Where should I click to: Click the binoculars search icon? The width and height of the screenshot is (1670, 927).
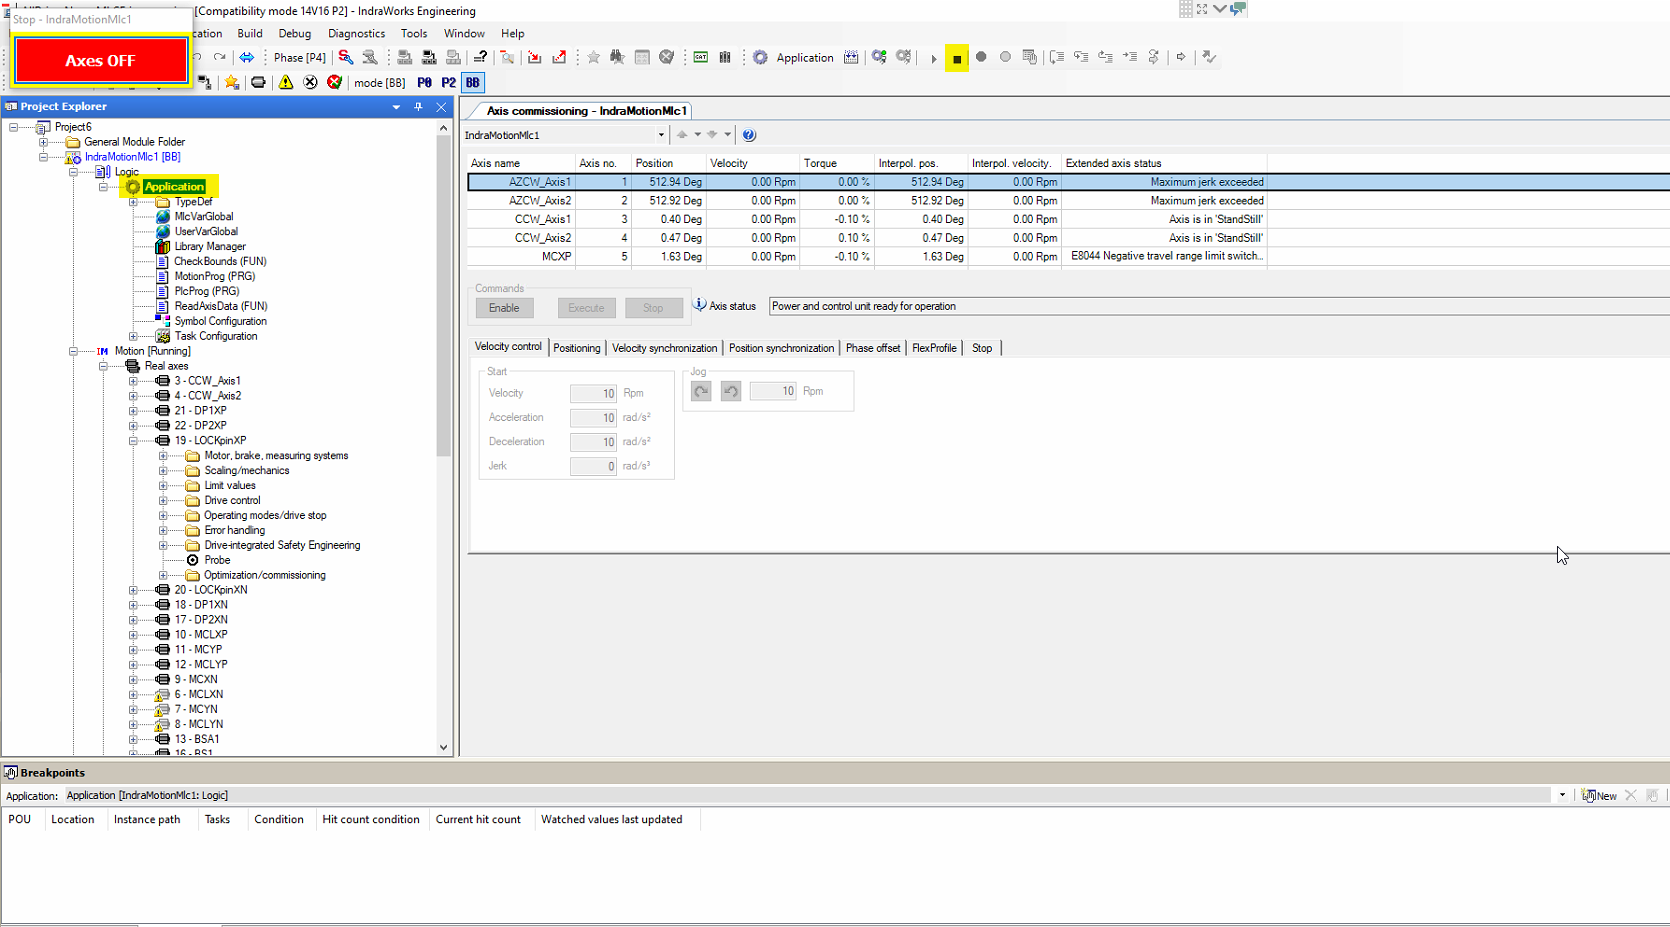[618, 57]
